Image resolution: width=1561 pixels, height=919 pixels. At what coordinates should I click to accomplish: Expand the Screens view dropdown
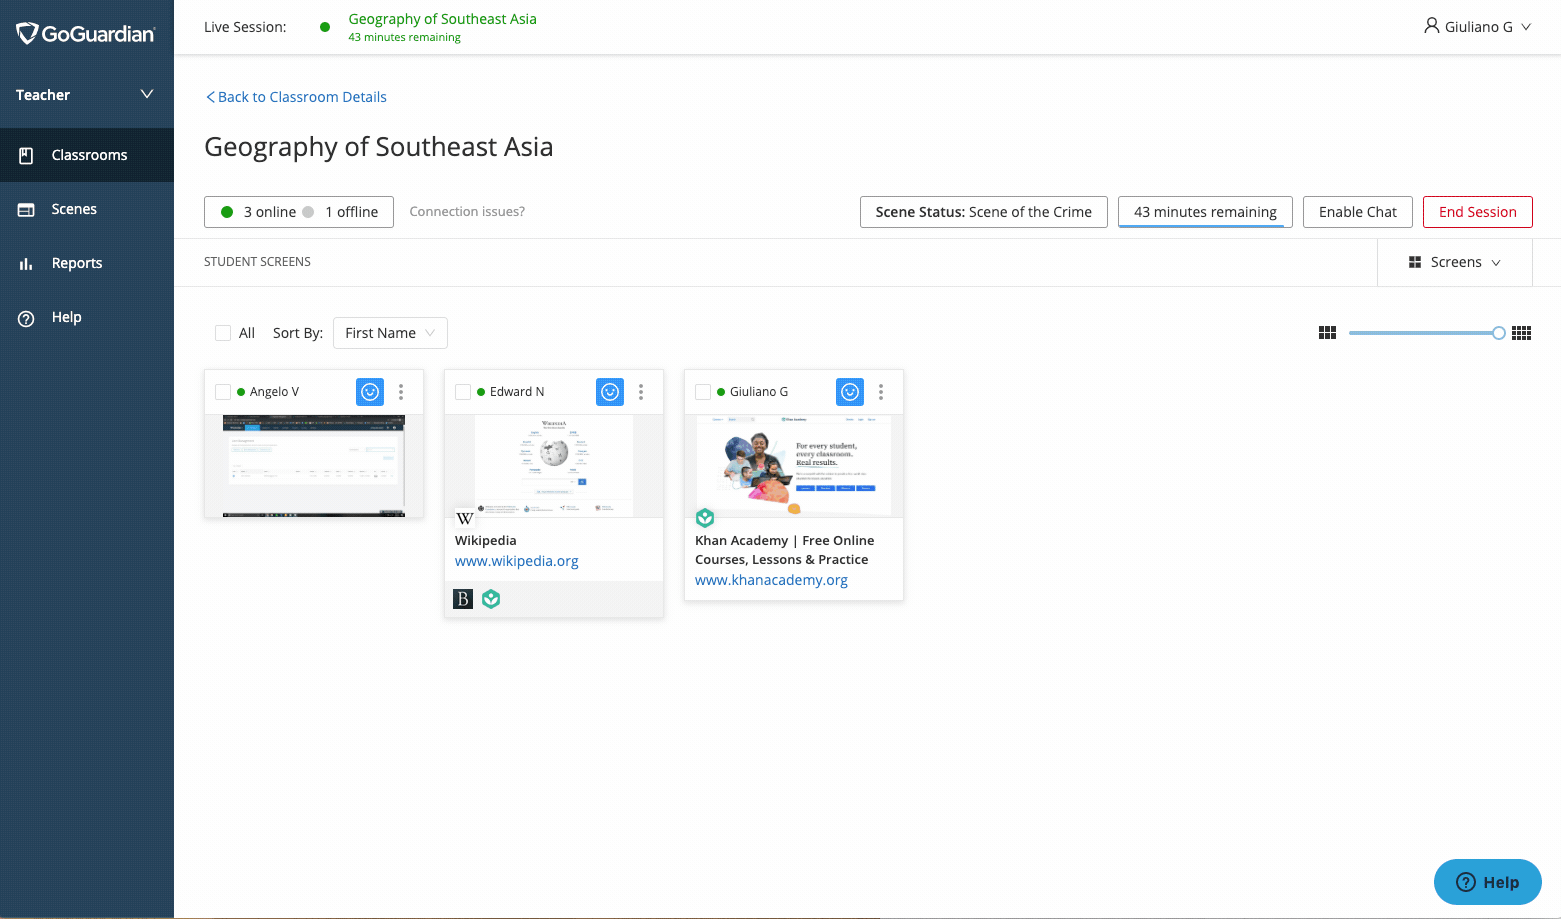(x=1455, y=262)
